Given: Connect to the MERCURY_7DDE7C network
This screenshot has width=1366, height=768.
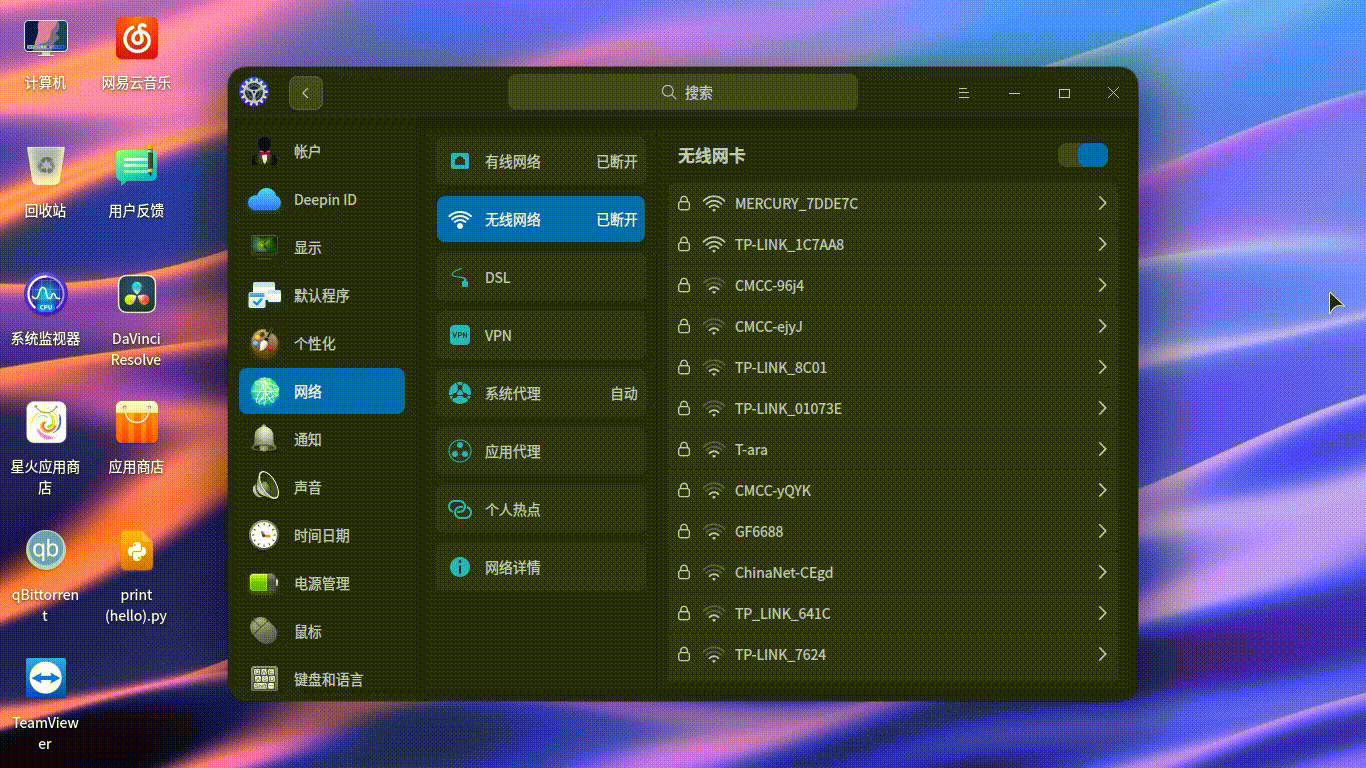Looking at the screenshot, I should (x=893, y=204).
